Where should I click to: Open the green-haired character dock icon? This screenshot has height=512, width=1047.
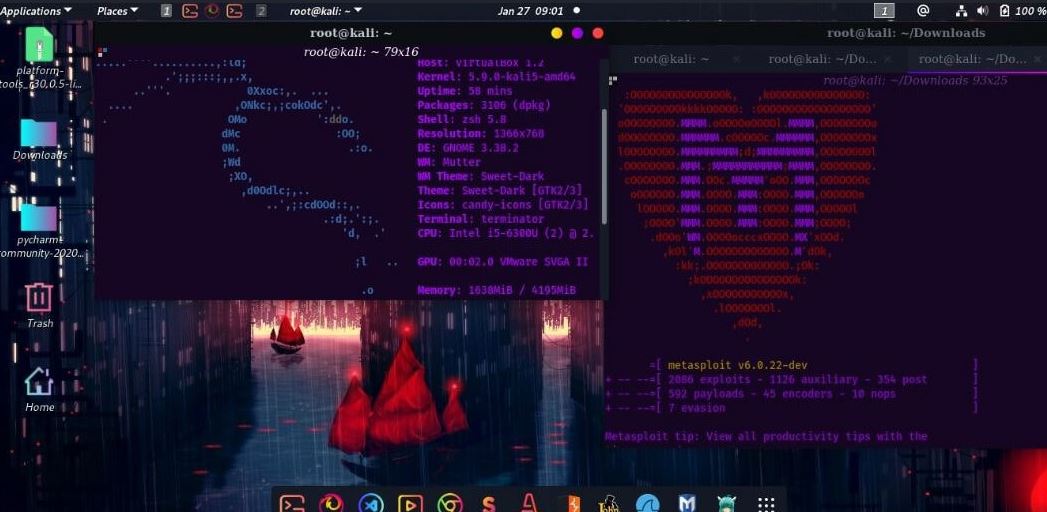point(726,503)
